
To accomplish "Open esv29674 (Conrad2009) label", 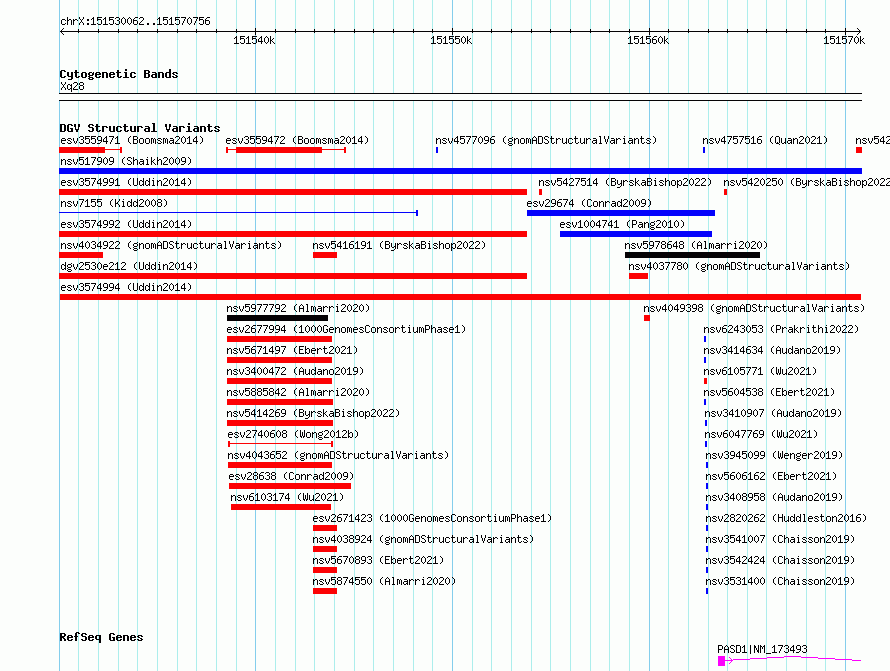I will point(589,203).
